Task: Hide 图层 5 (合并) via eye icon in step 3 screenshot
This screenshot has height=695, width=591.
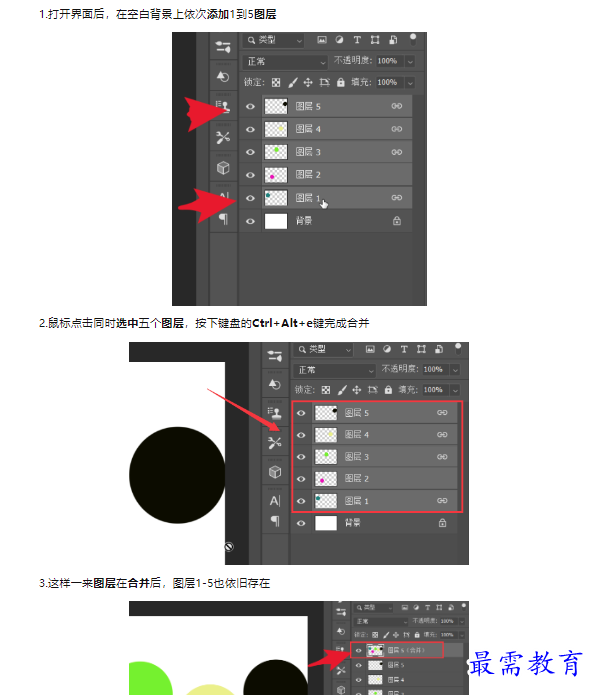Action: (359, 650)
